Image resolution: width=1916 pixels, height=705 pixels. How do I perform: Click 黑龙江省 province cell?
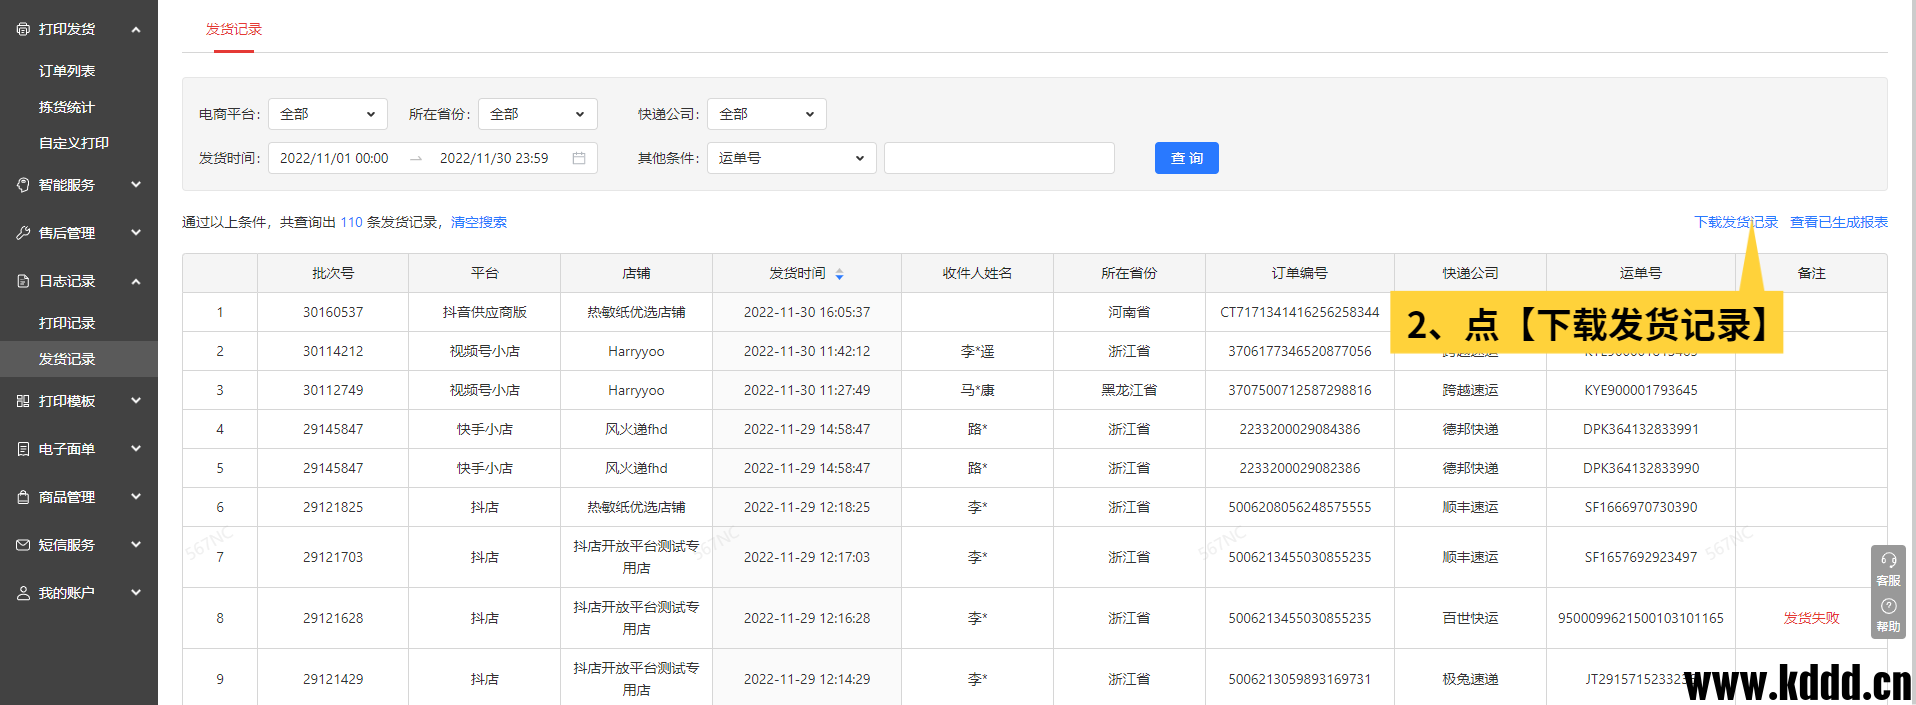[x=1129, y=390]
